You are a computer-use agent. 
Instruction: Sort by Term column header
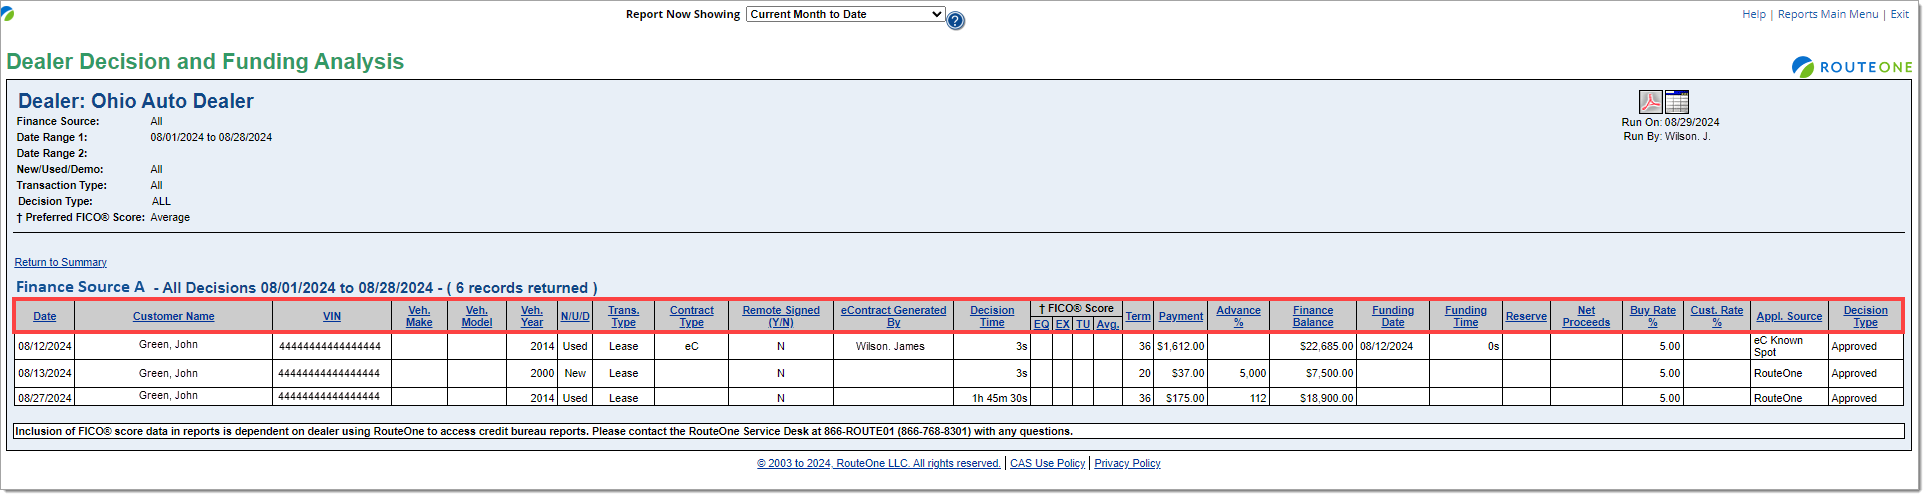[1138, 316]
